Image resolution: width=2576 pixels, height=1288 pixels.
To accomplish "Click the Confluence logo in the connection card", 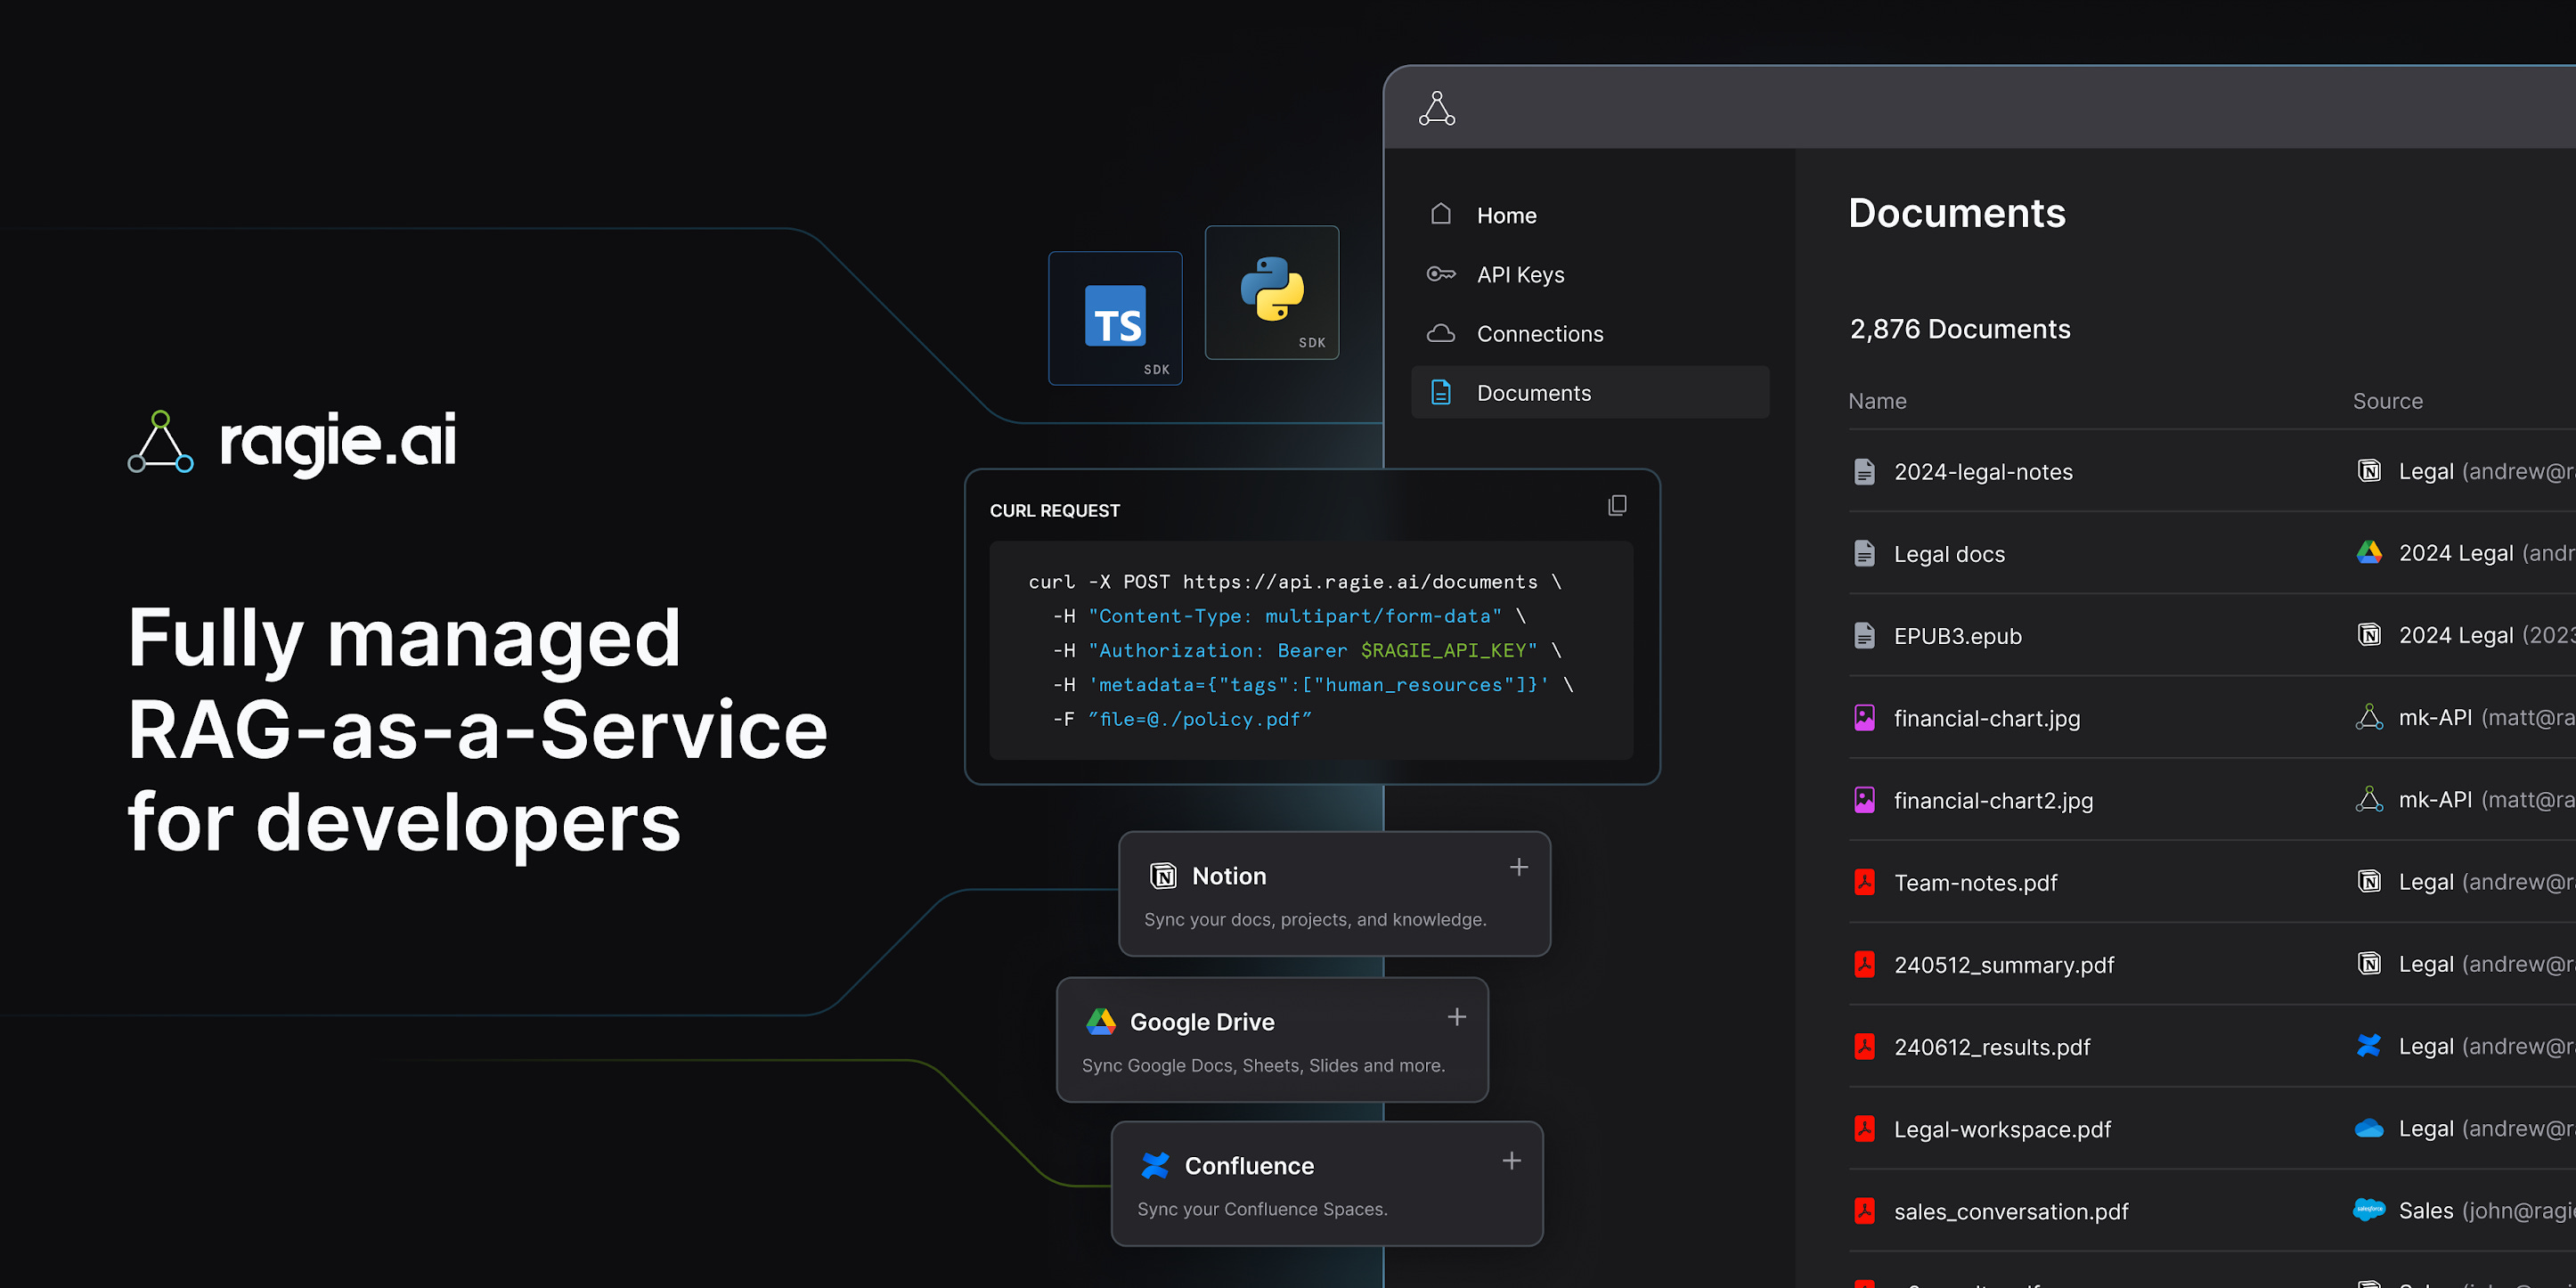I will 1155,1165.
